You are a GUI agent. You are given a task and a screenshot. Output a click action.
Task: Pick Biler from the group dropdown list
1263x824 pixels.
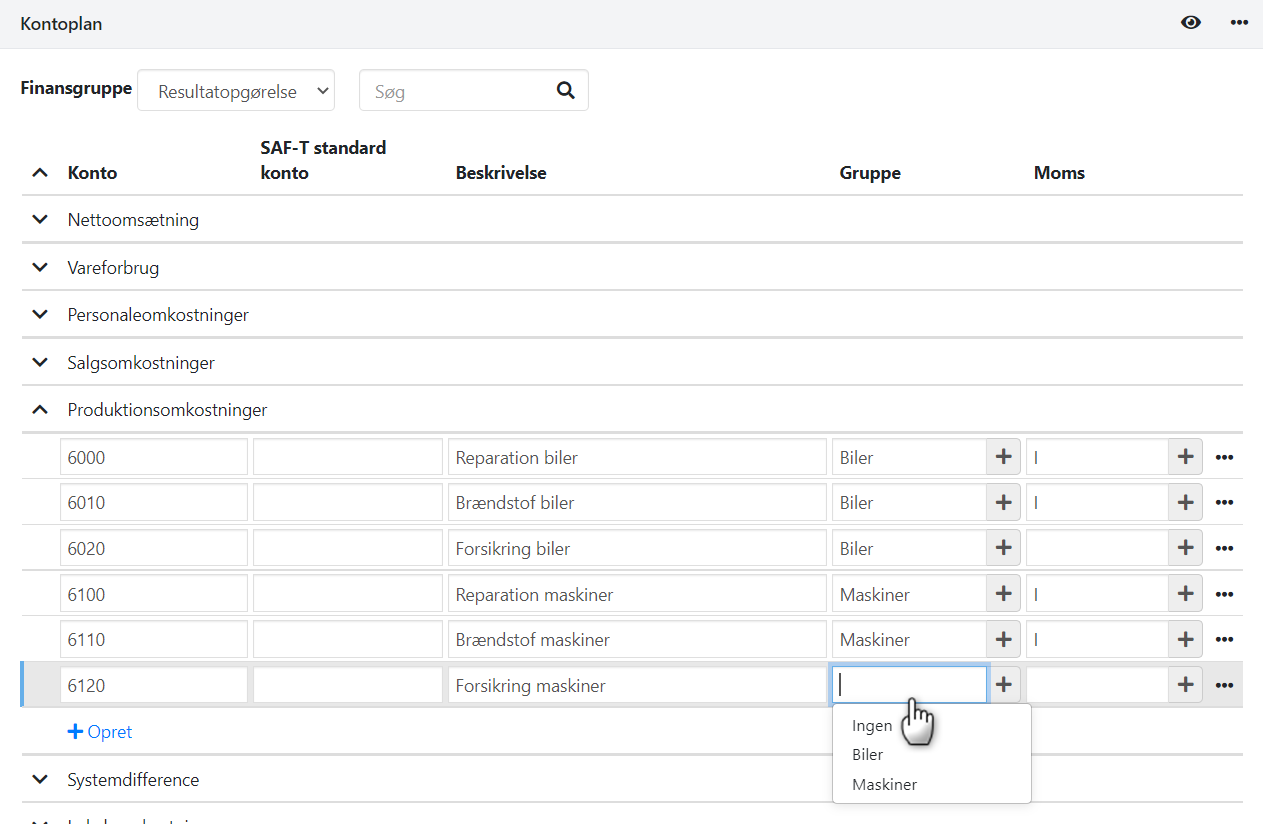click(867, 755)
